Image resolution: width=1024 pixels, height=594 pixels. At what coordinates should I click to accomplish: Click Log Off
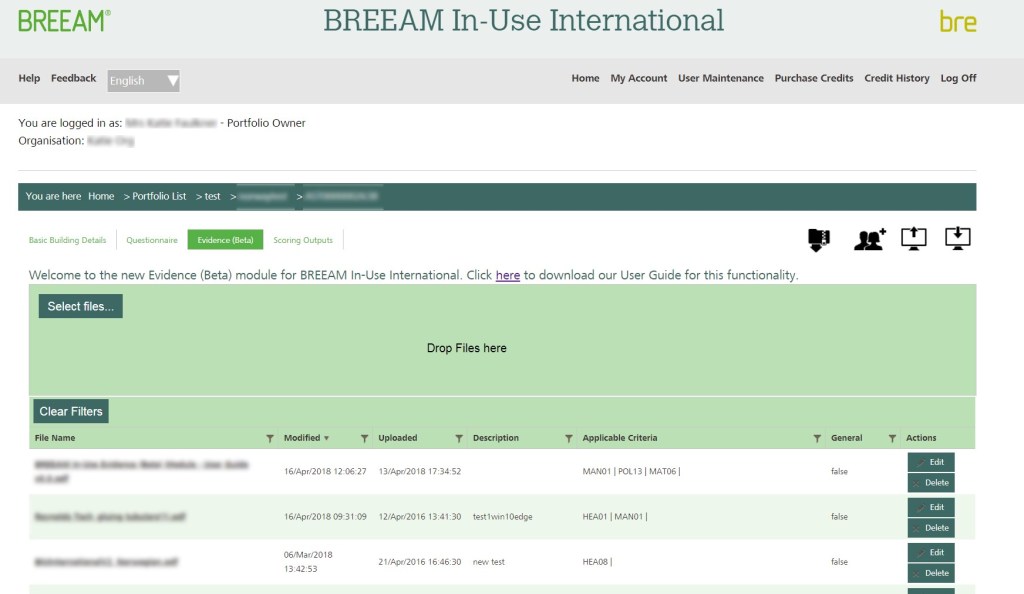(958, 78)
